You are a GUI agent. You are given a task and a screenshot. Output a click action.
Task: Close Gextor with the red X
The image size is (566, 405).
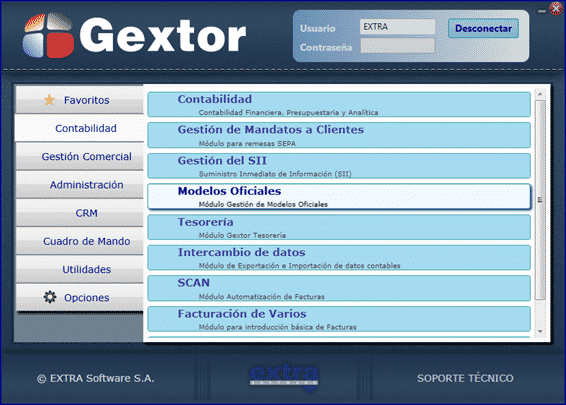tap(556, 9)
